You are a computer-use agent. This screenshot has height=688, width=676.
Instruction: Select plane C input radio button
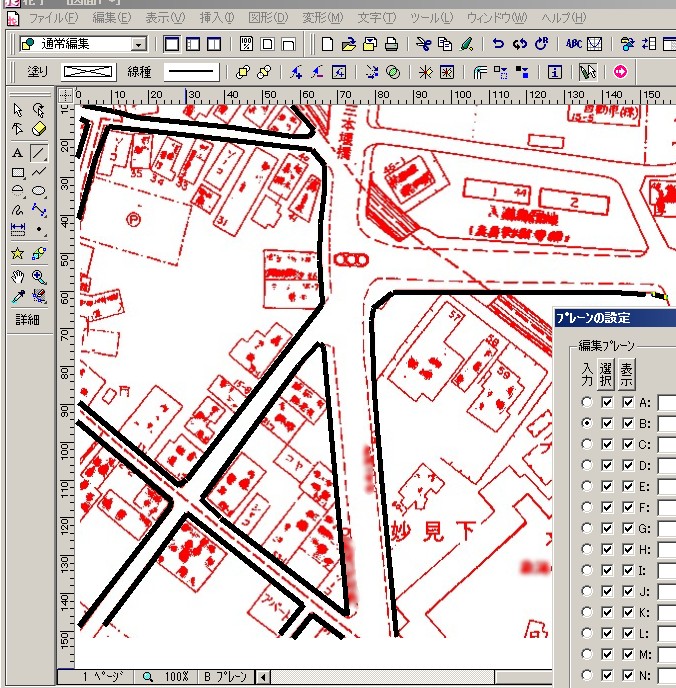pyautogui.click(x=587, y=444)
